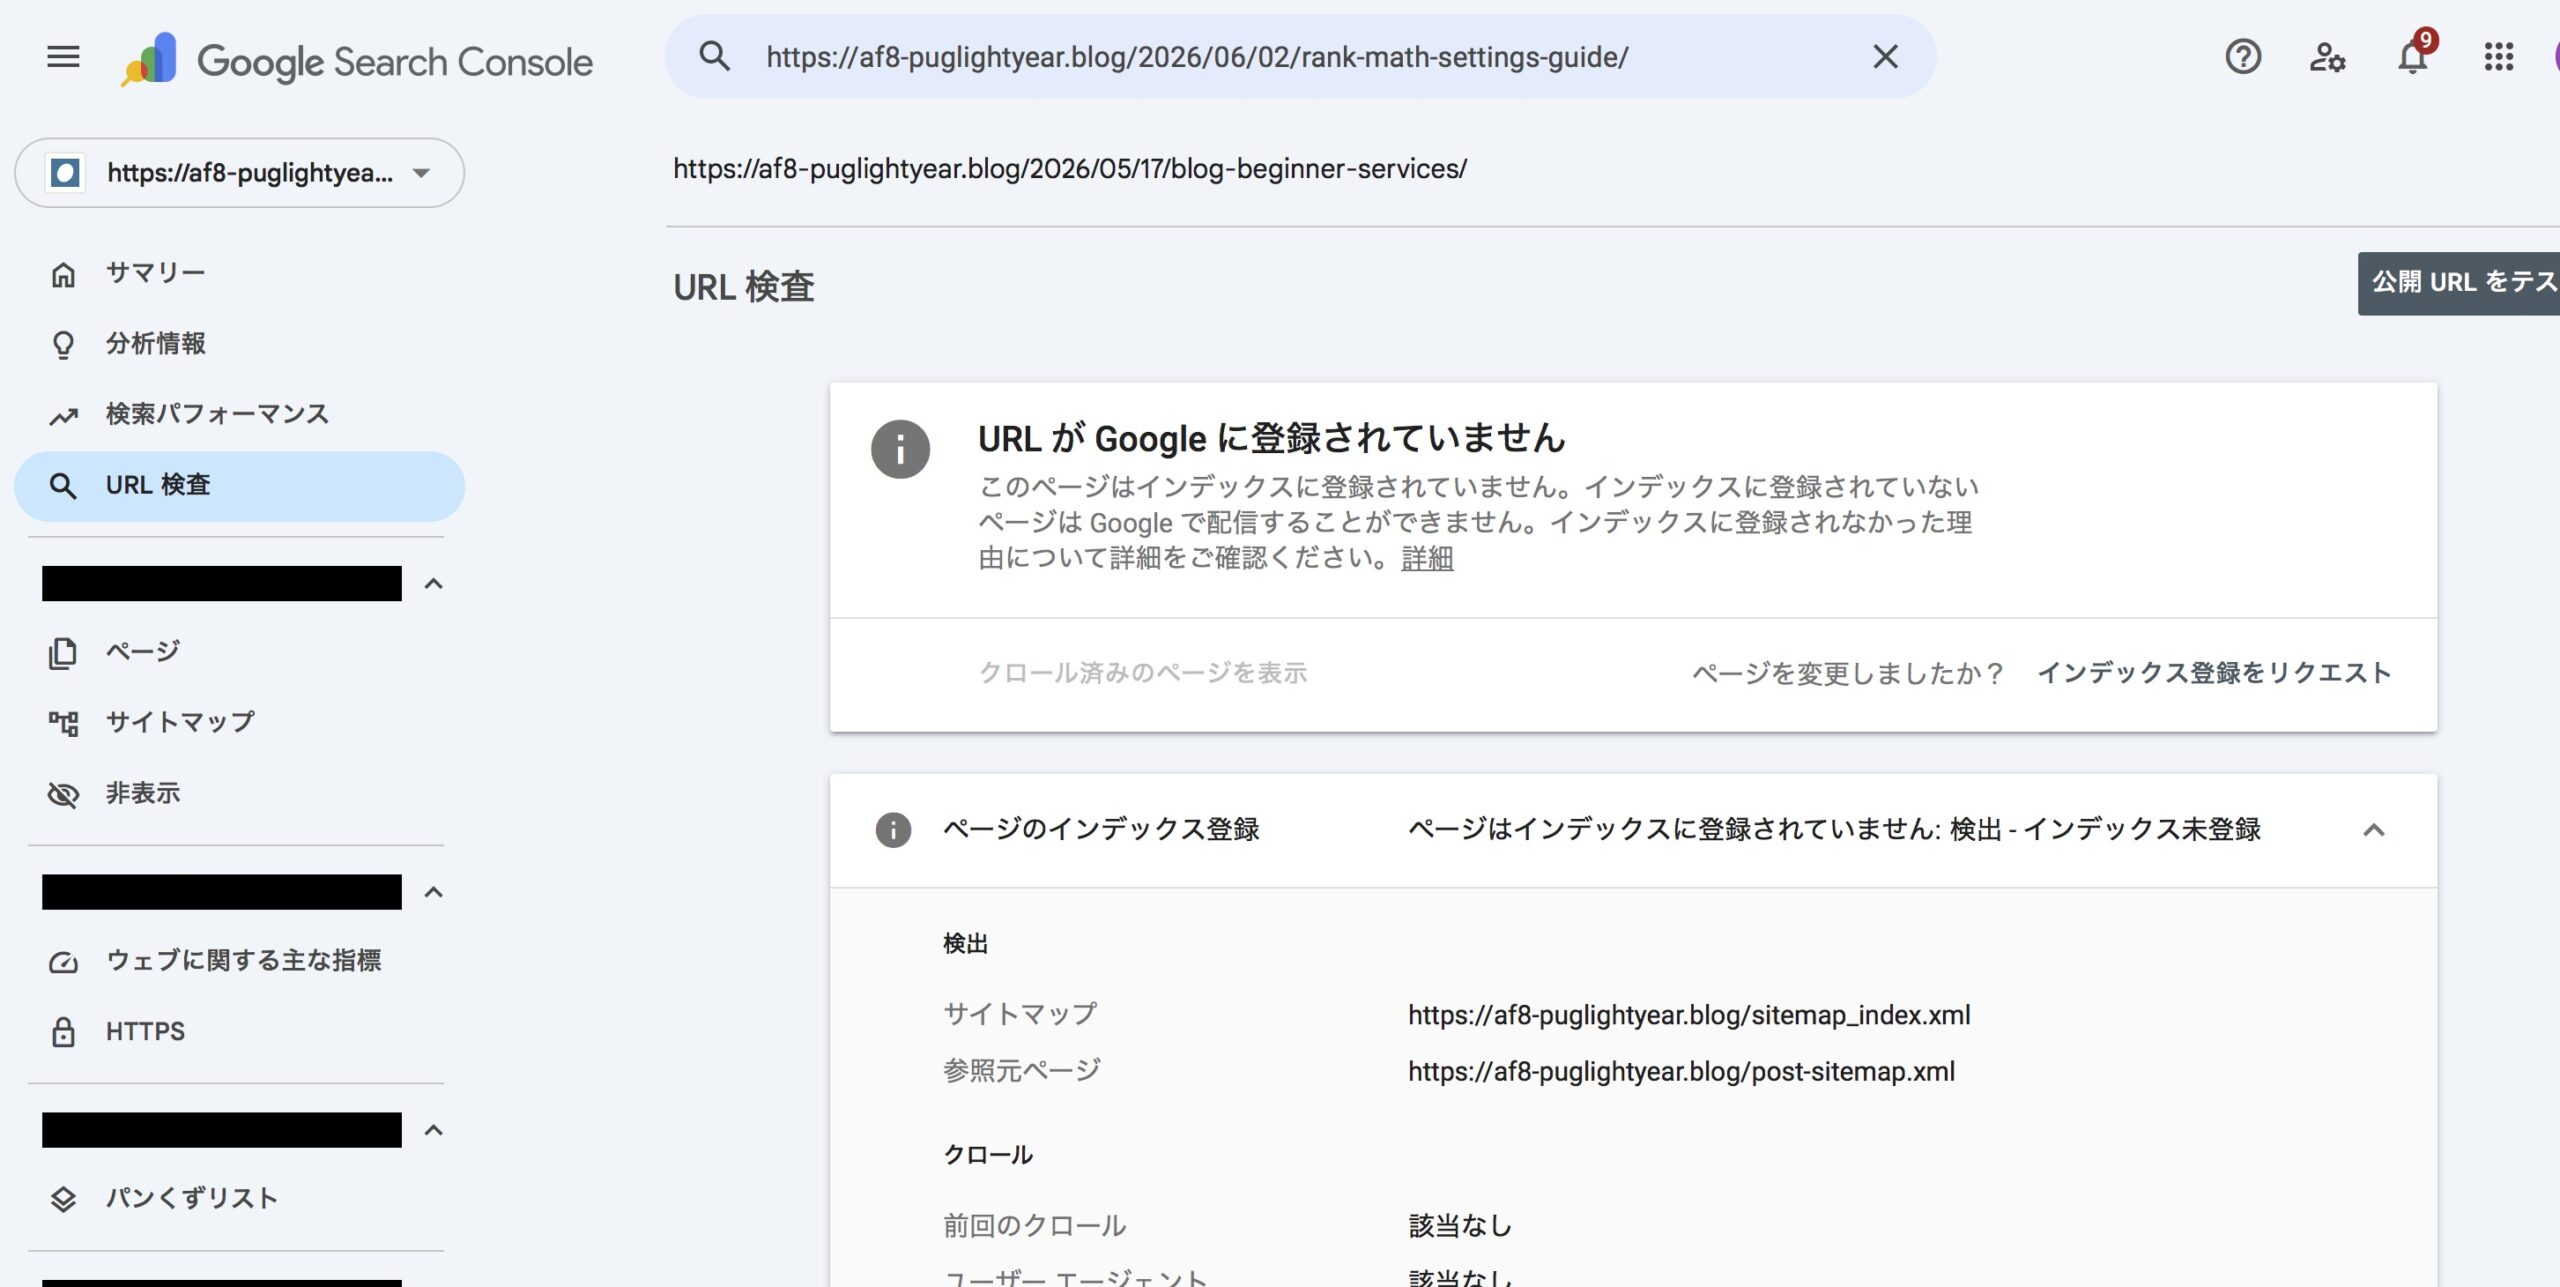Click the ページを変更しましたか？ text
Viewport: 2560px width, 1287px height.
click(1849, 673)
